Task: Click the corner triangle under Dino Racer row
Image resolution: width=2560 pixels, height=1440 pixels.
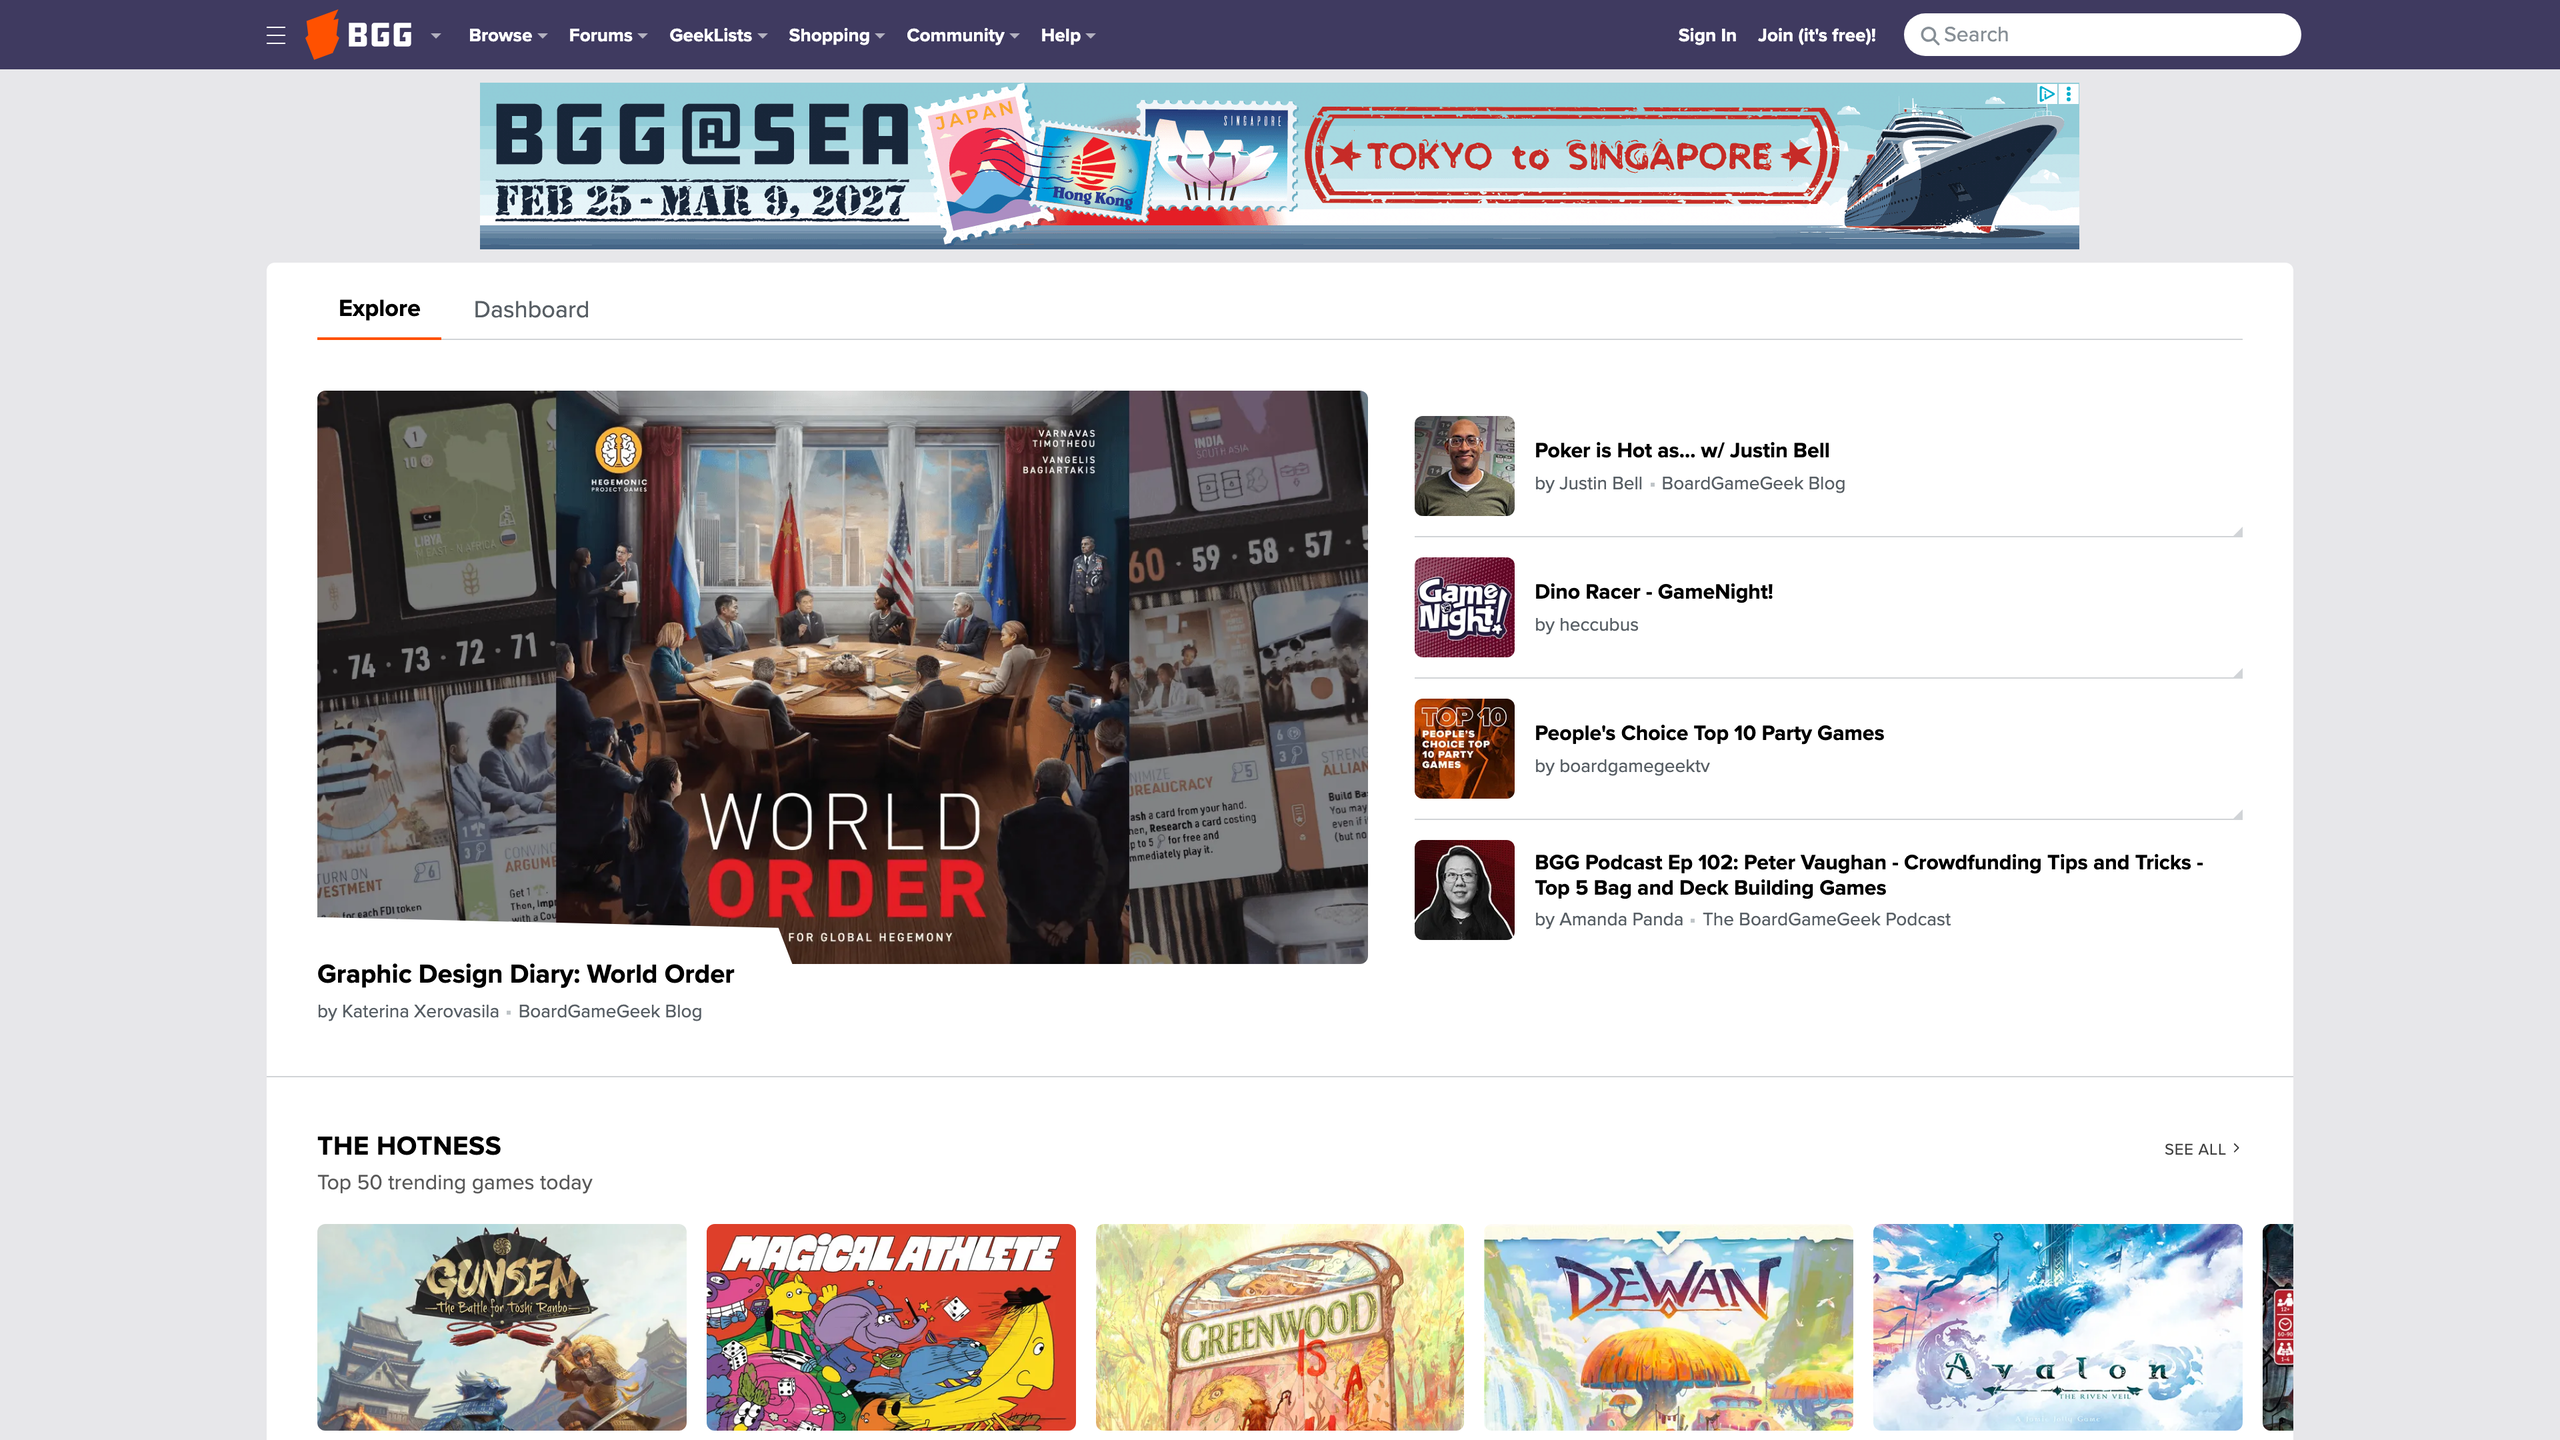Action: pyautogui.click(x=2238, y=673)
